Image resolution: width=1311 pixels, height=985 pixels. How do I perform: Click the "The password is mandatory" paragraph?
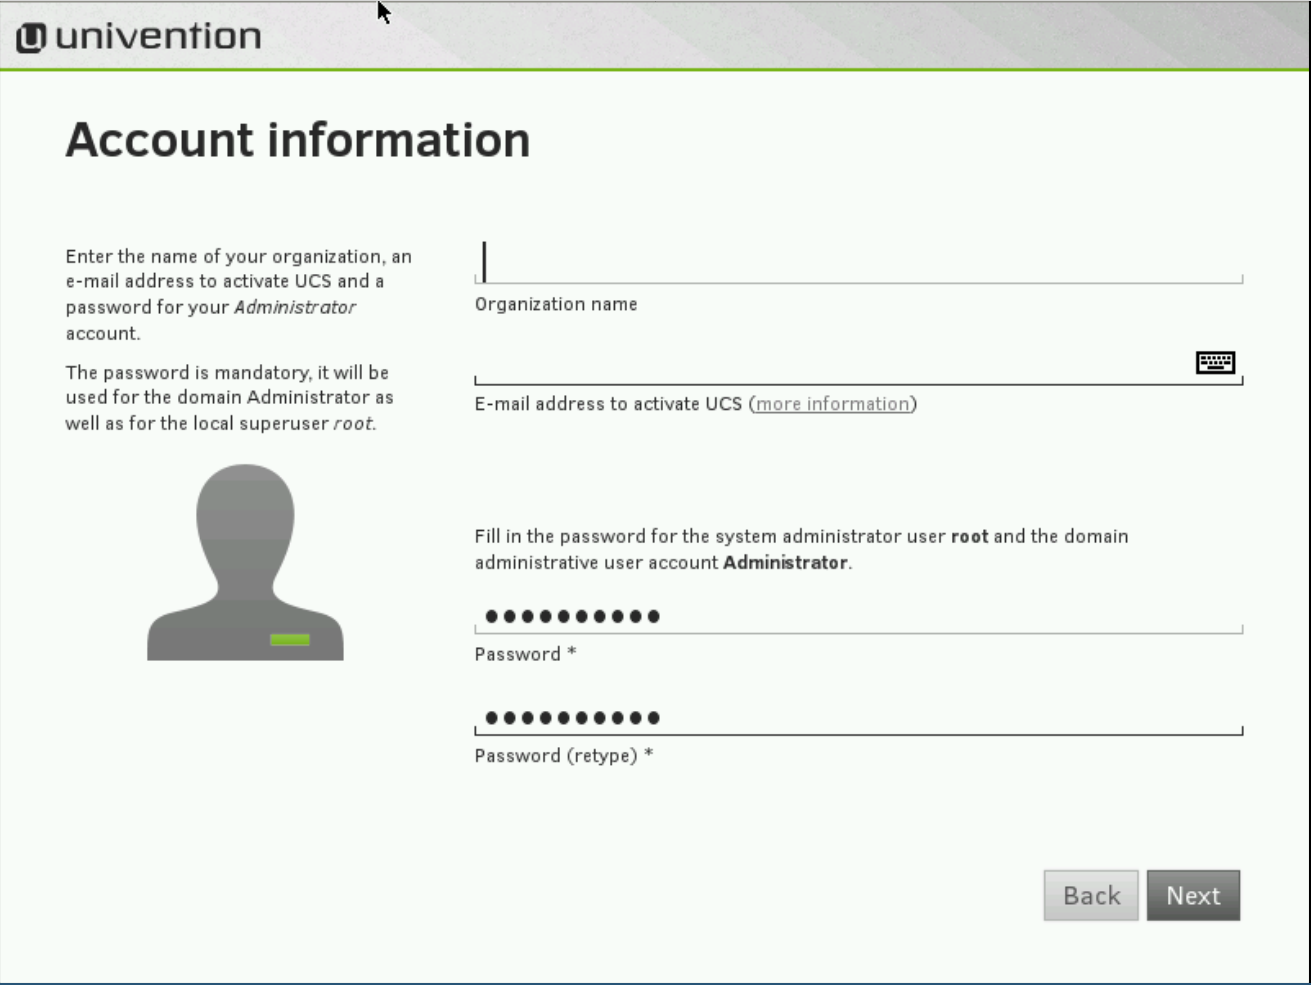pyautogui.click(x=229, y=397)
